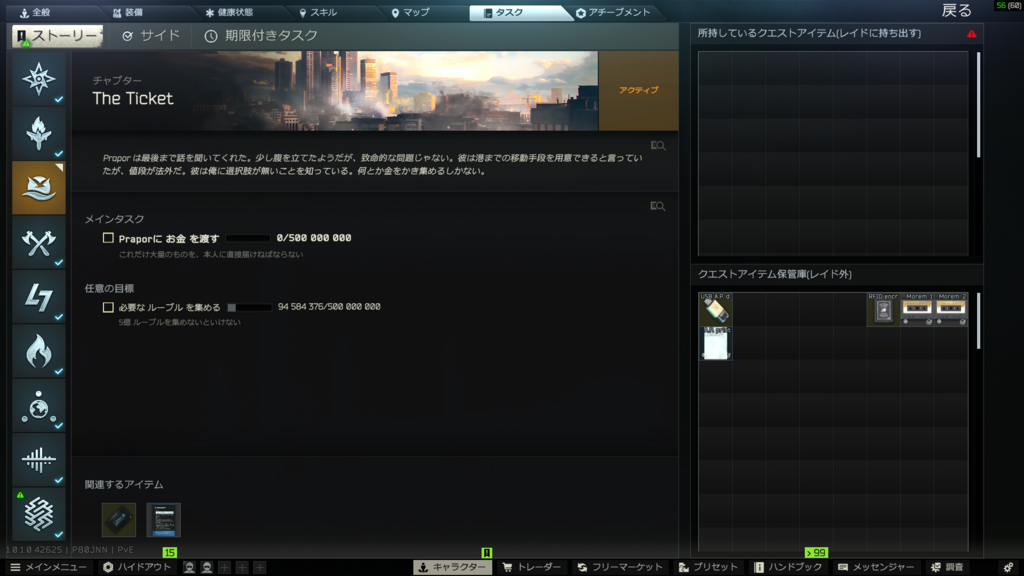Expand main task details magnifier icon
1024x576 pixels.
pos(657,206)
